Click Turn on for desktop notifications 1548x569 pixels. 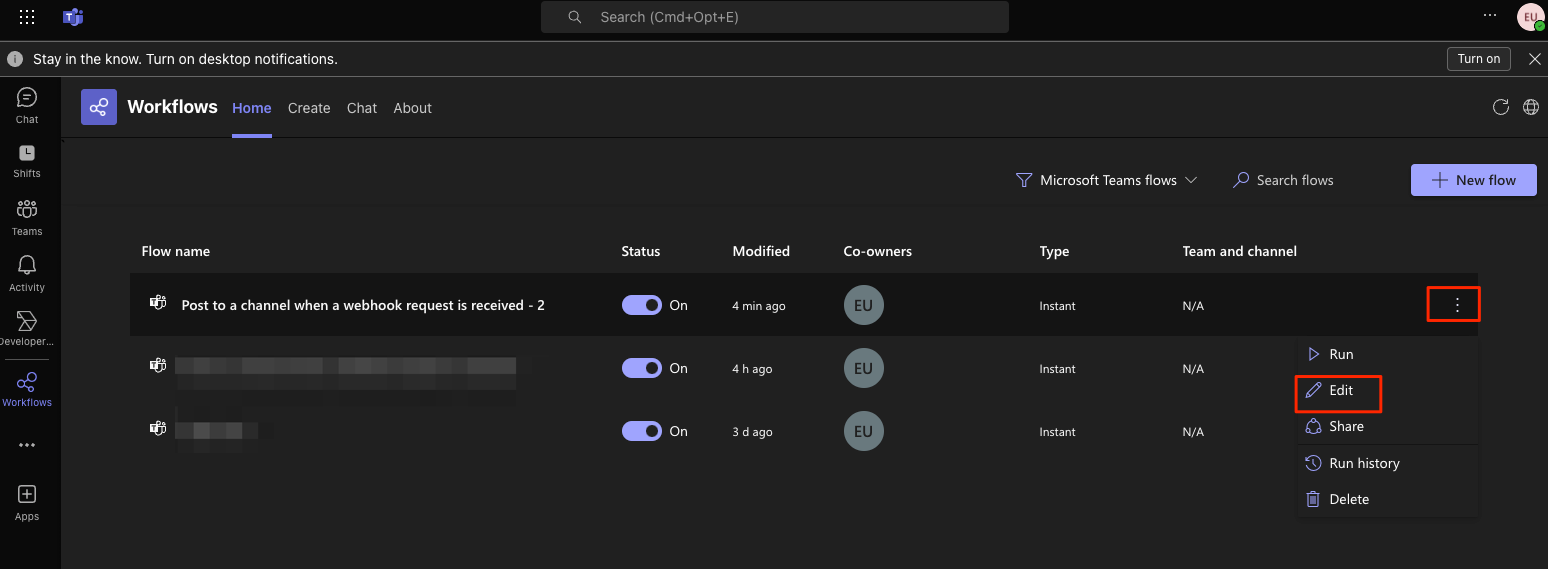tap(1479, 59)
